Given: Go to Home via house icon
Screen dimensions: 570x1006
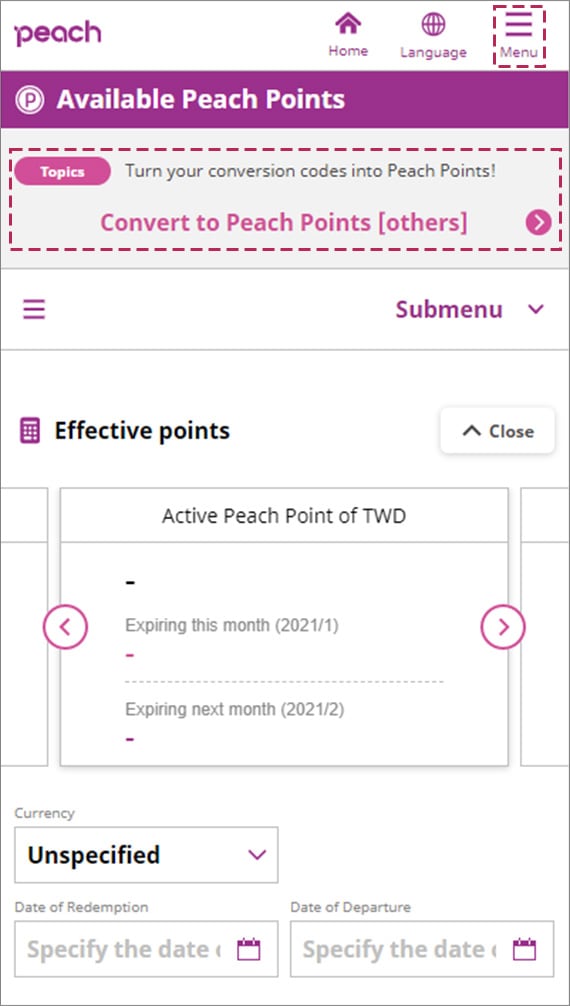Looking at the screenshot, I should (x=348, y=24).
